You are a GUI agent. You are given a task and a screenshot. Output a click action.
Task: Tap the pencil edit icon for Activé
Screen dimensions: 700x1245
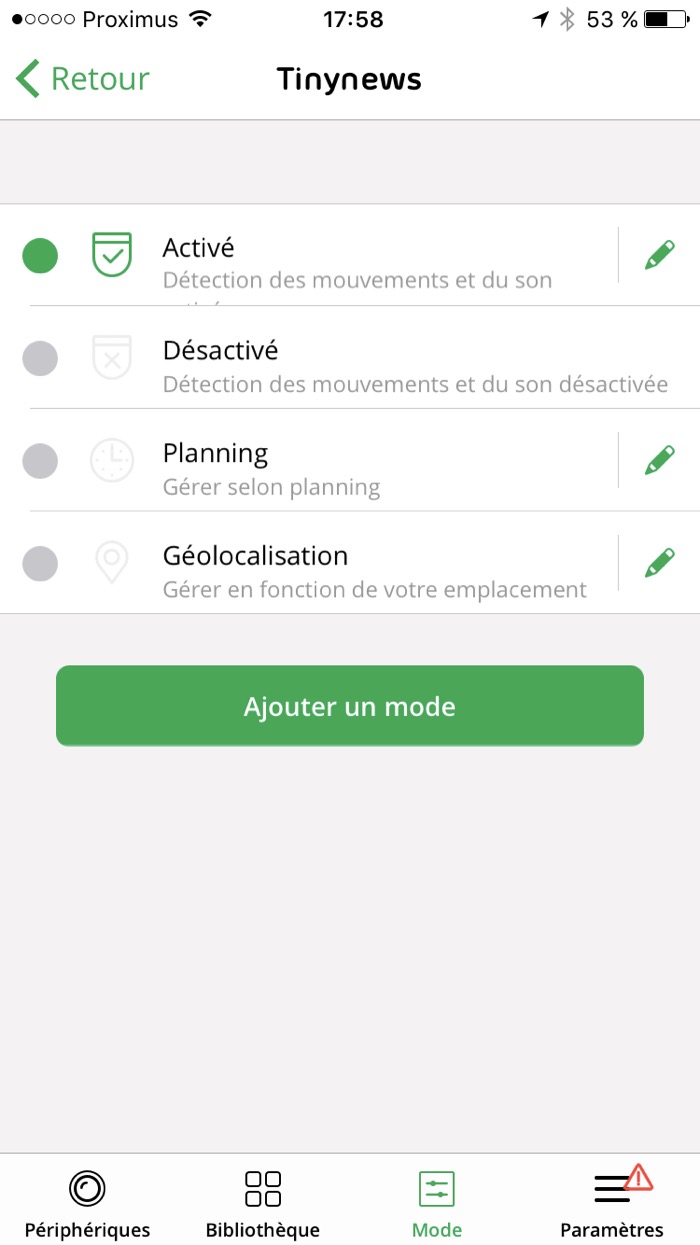tap(659, 255)
